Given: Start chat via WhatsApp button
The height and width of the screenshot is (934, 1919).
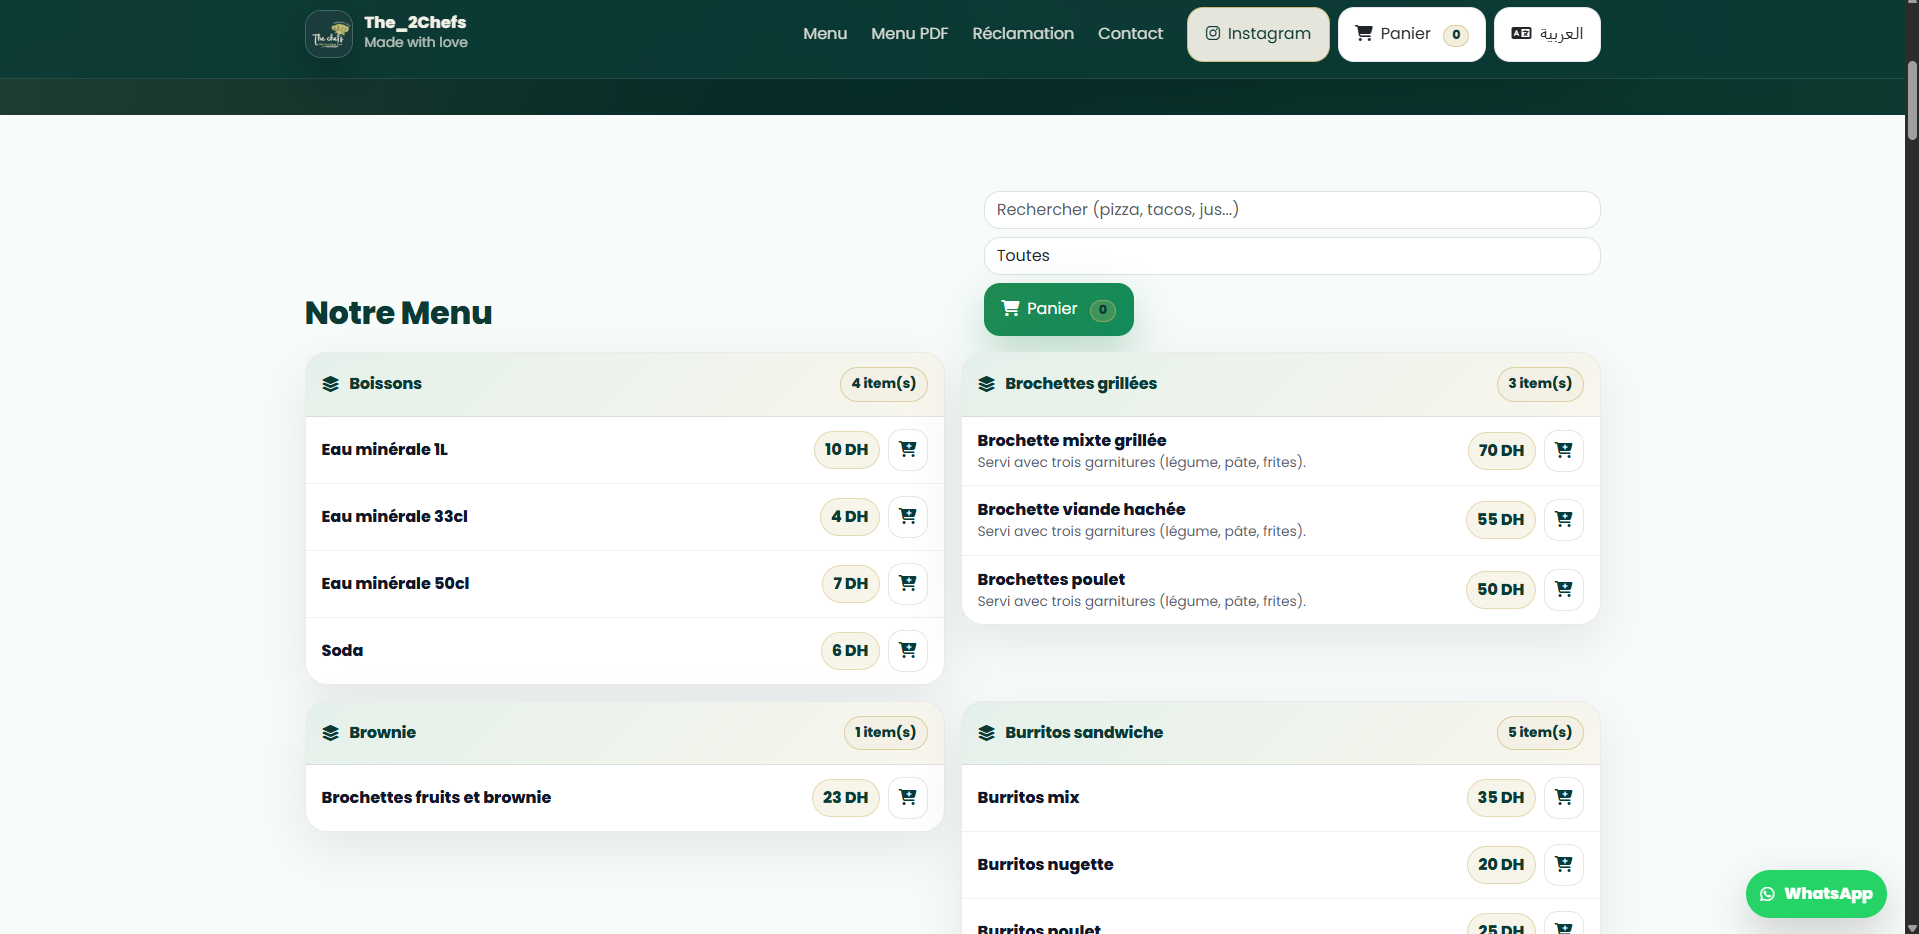Looking at the screenshot, I should click(1815, 894).
